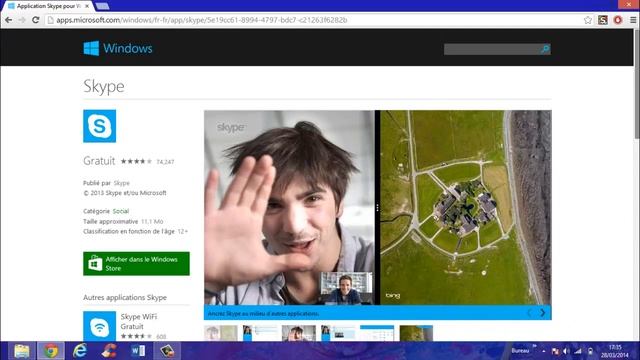Click the red extension icon in Chrome toolbar
Viewport: 640px width, 360px height.
(x=618, y=20)
